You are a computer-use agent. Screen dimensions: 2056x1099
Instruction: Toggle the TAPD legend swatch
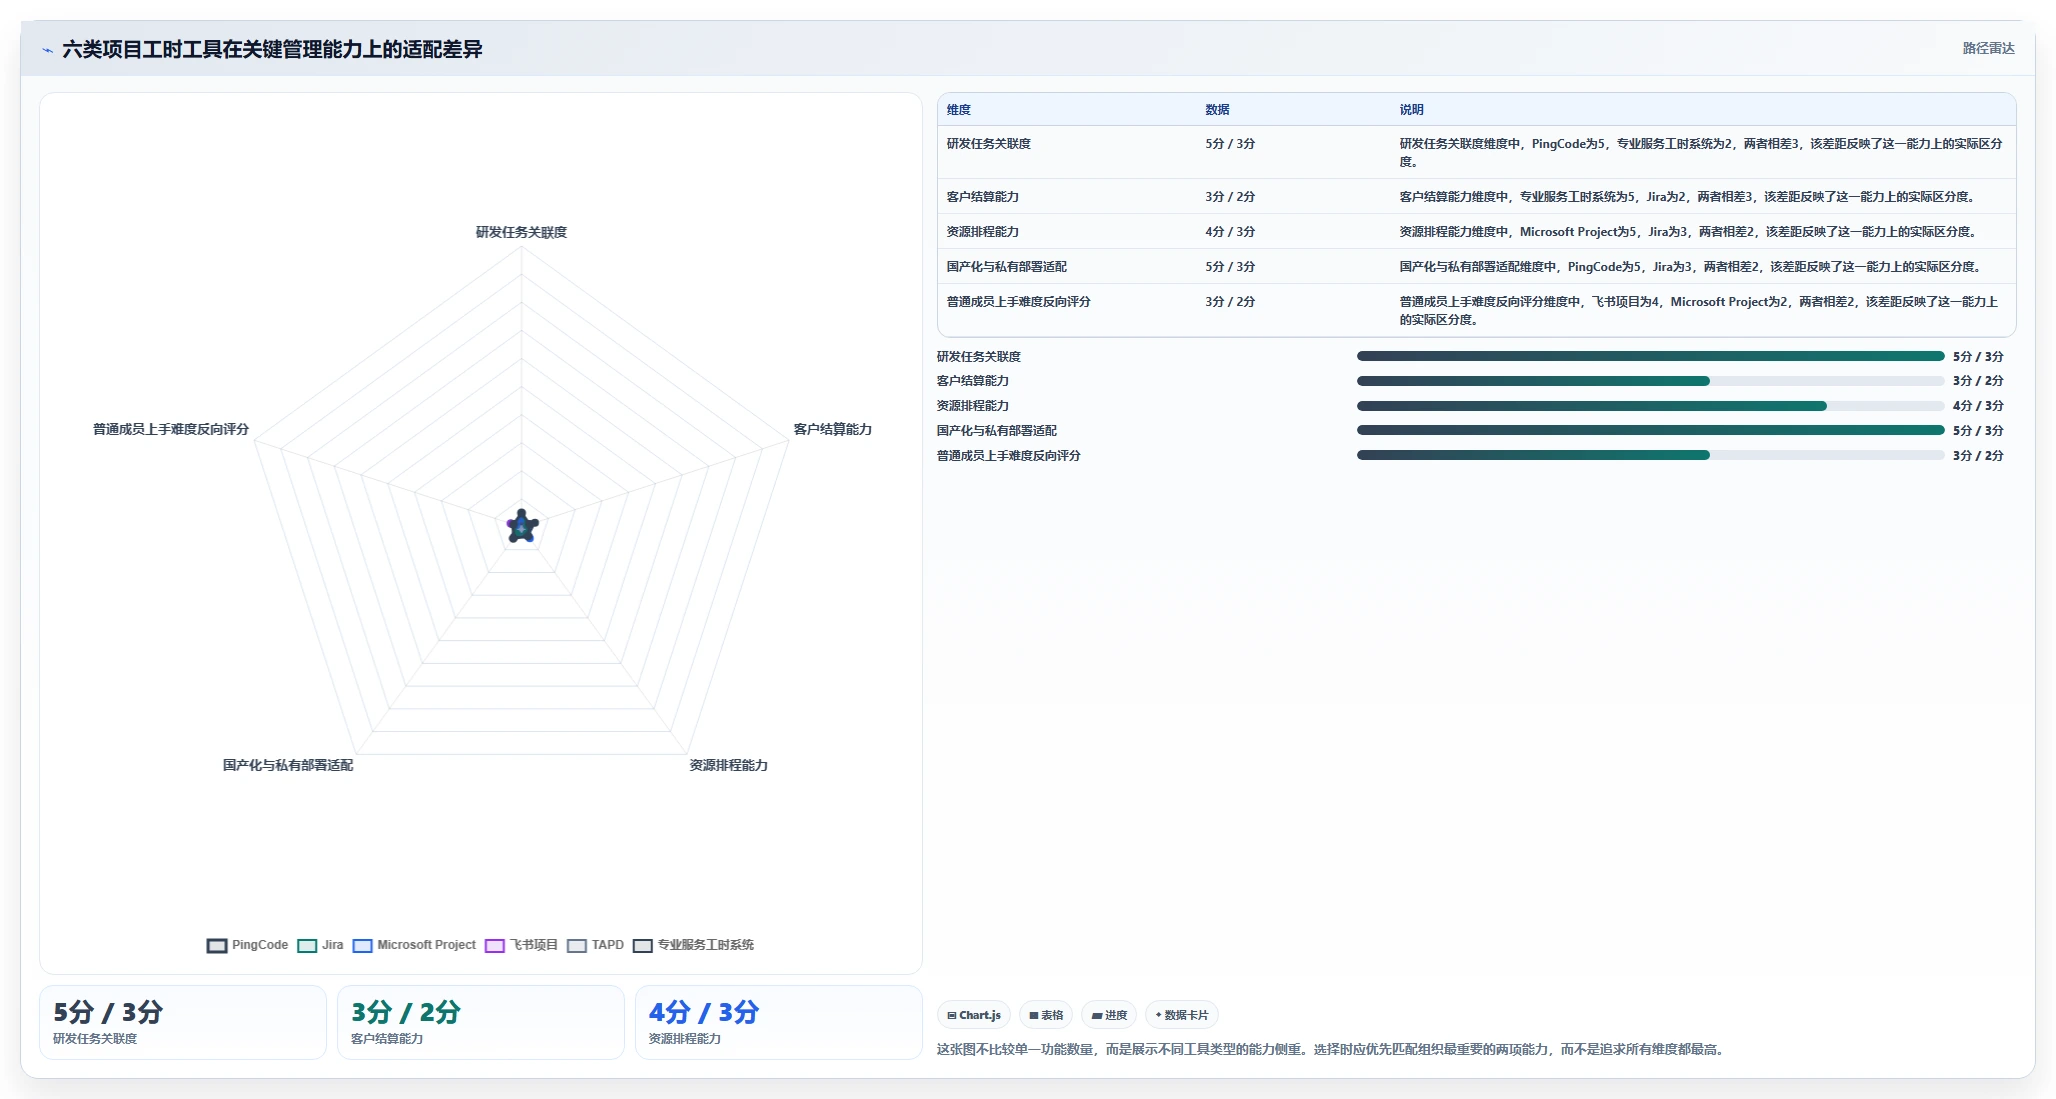pos(577,946)
